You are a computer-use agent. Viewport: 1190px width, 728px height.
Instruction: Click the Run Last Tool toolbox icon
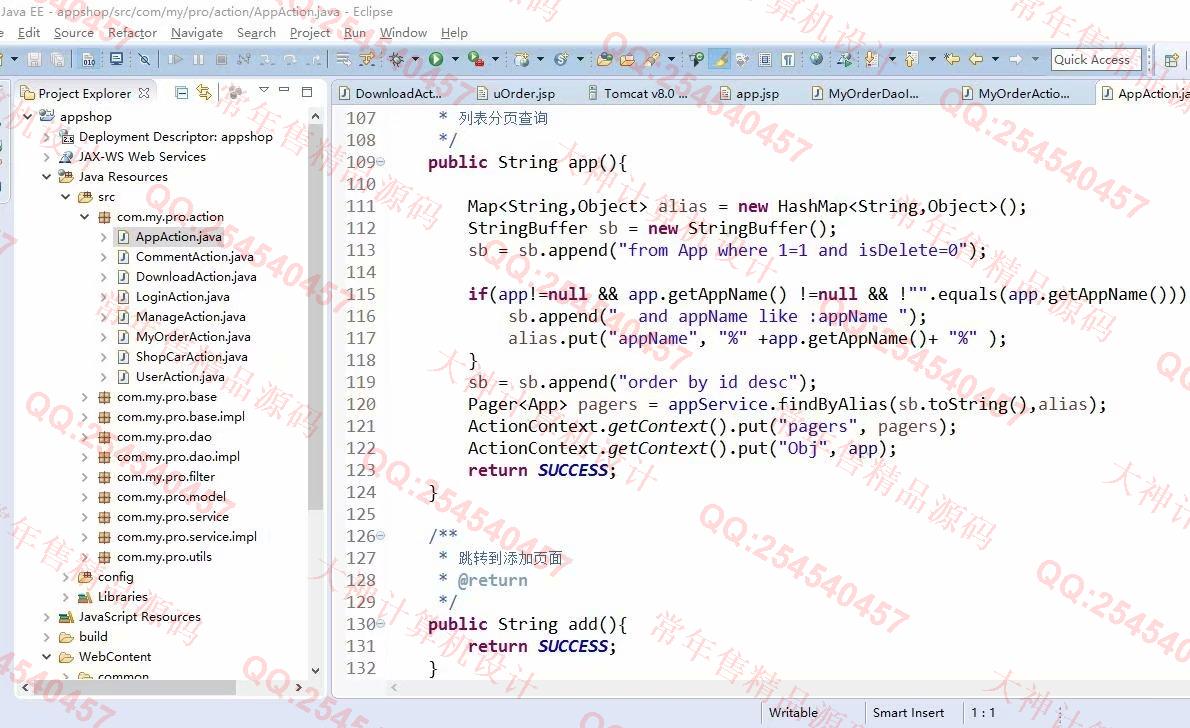[x=476, y=59]
